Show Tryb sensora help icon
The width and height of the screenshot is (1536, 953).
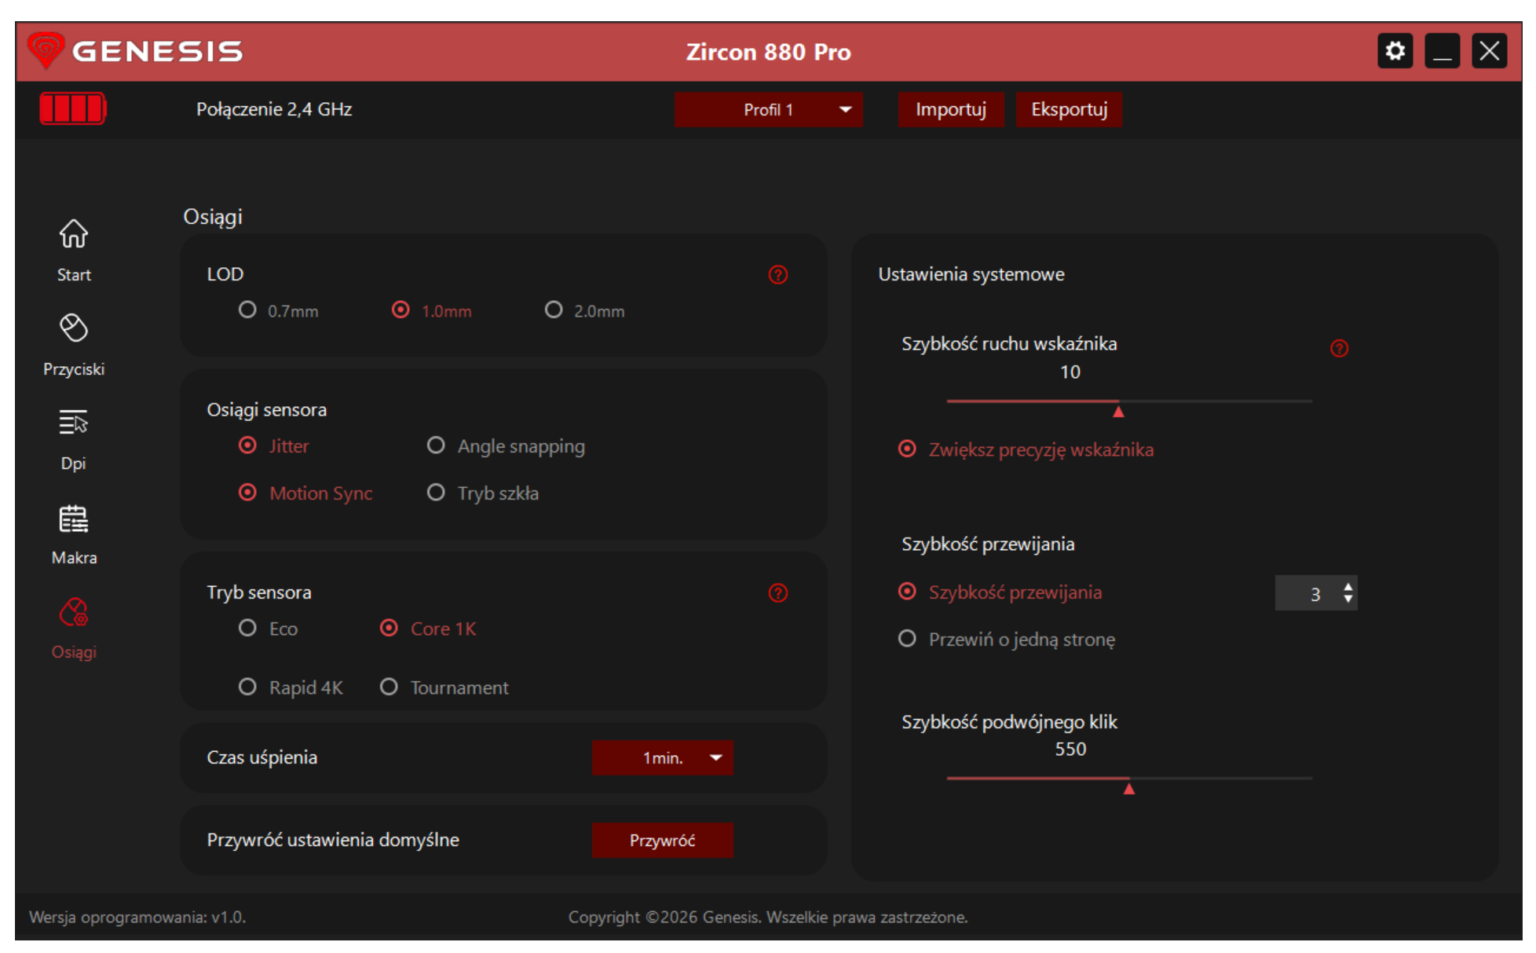(778, 593)
